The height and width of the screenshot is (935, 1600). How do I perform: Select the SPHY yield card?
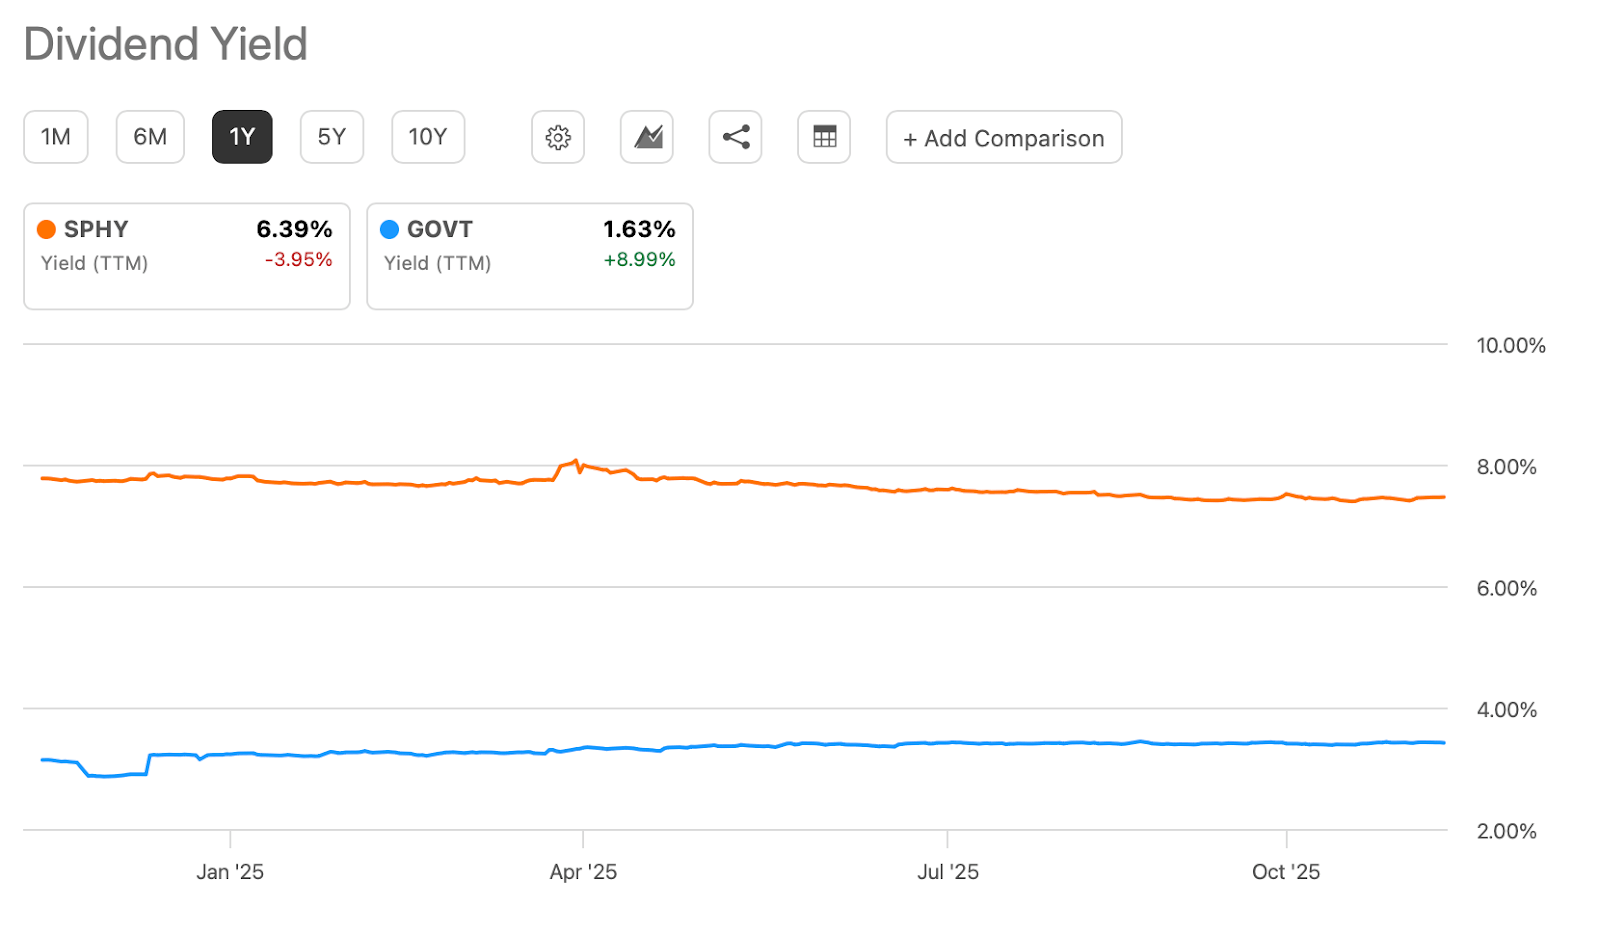point(187,257)
